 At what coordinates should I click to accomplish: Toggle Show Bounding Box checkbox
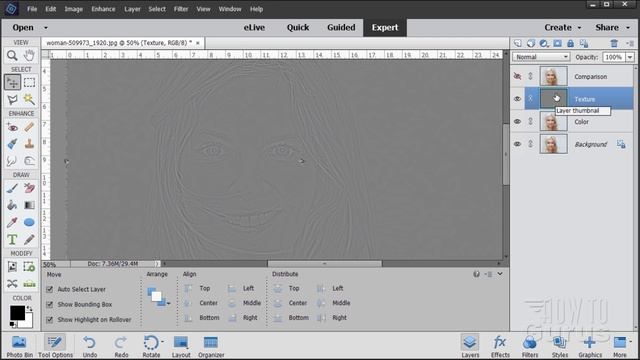pyautogui.click(x=49, y=304)
